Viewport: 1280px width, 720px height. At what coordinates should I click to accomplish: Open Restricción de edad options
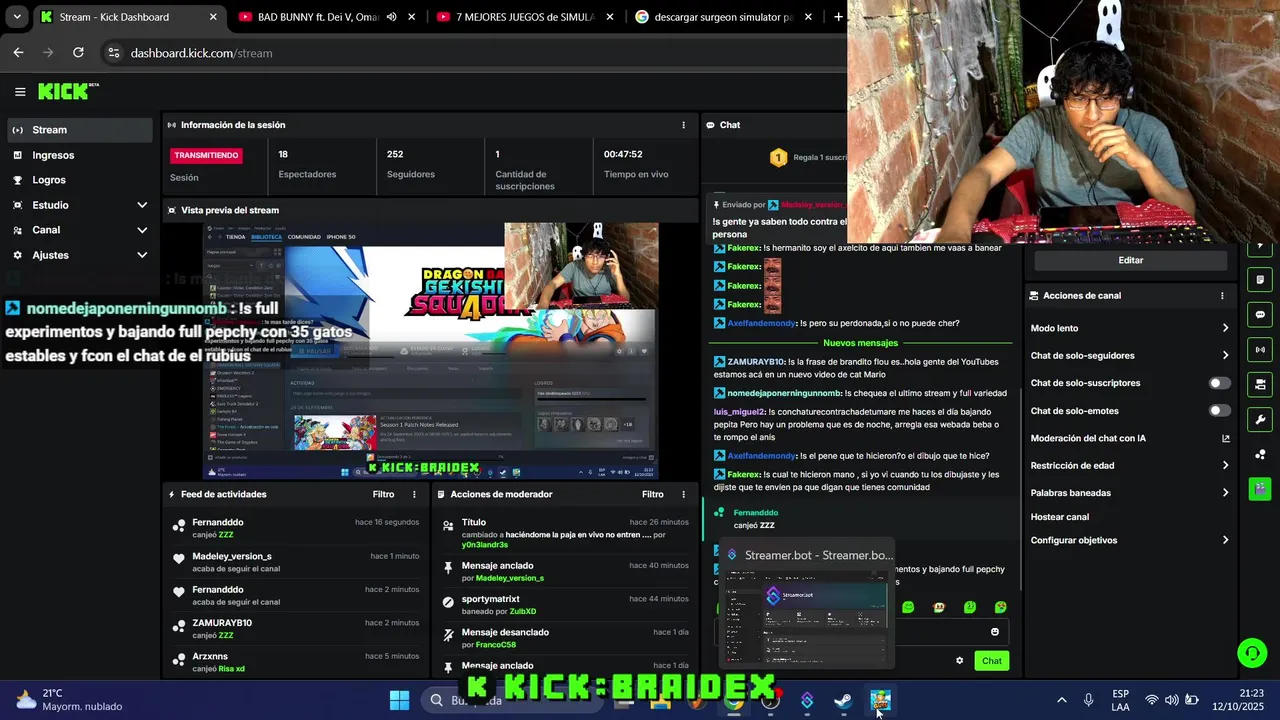[x=1130, y=465]
